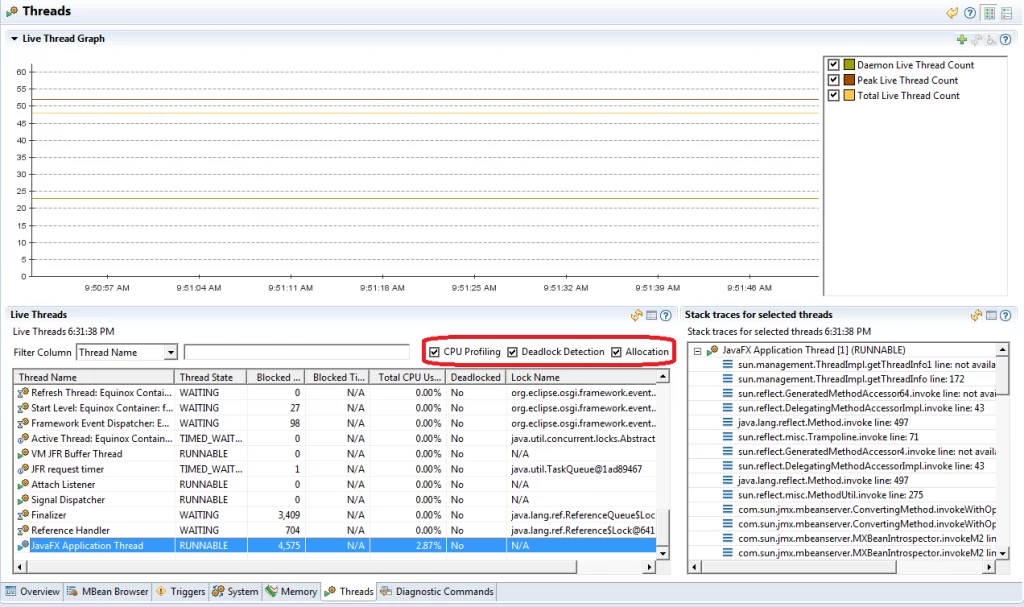Open the Filter Column dropdown
The image size is (1024, 607).
[x=170, y=353]
